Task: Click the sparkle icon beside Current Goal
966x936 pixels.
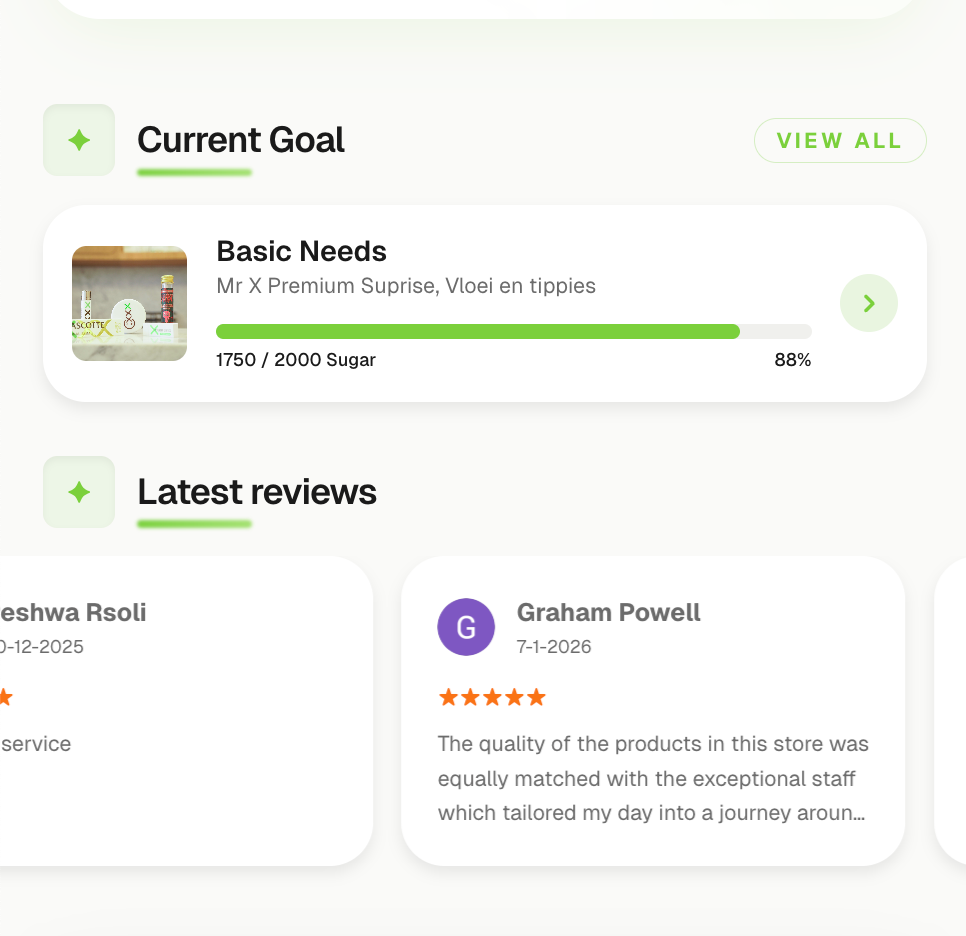Action: 79,140
